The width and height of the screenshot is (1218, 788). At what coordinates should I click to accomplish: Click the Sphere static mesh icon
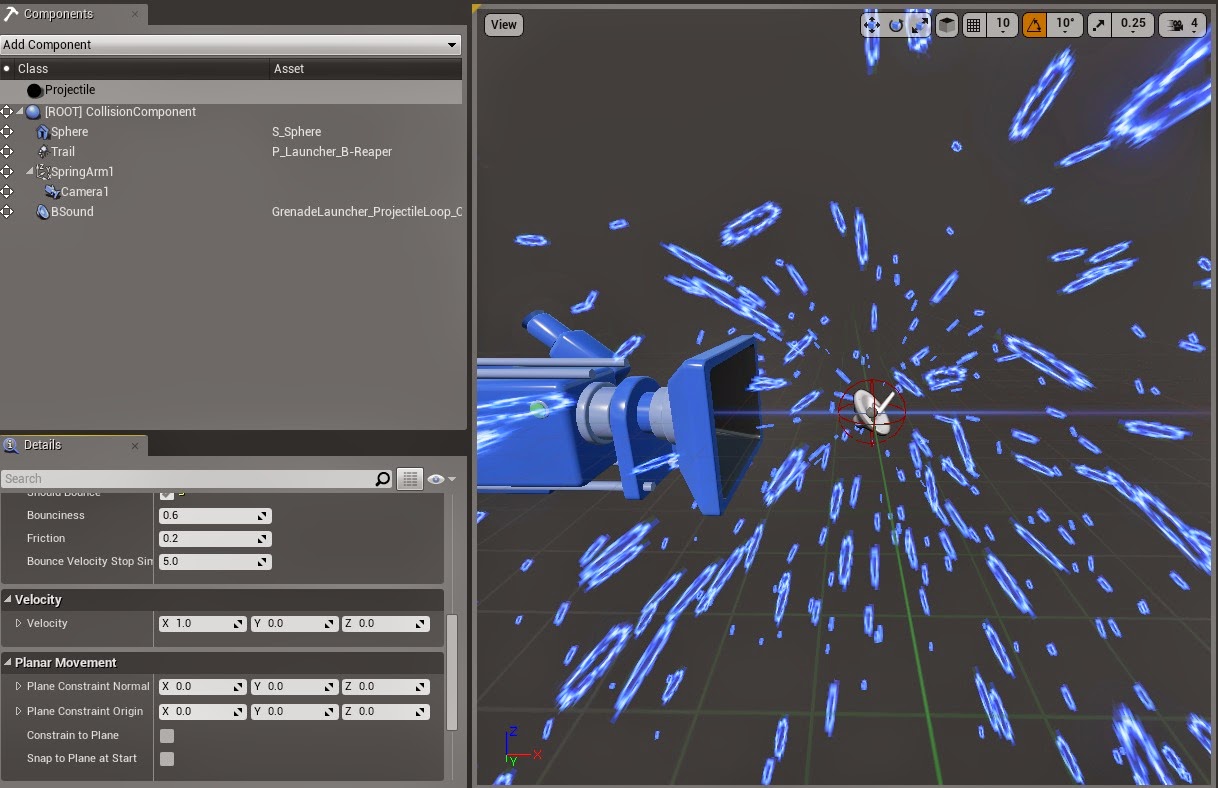point(42,132)
